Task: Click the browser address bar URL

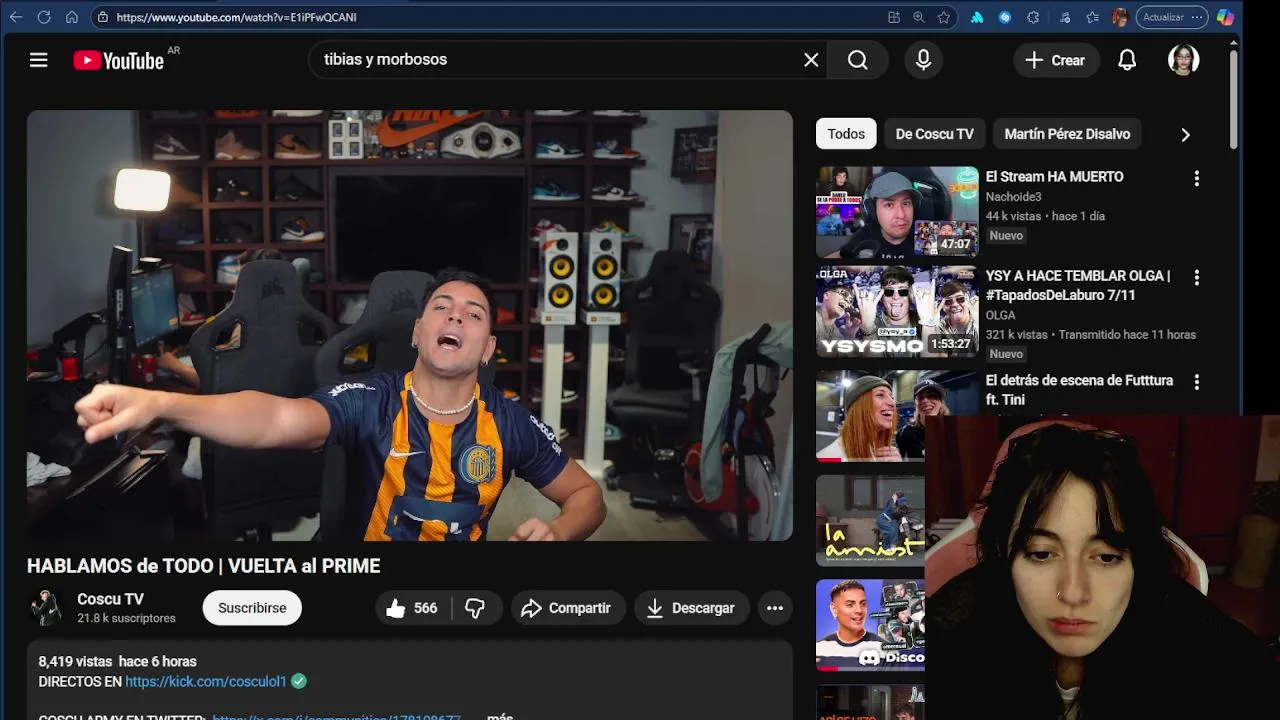Action: (236, 17)
